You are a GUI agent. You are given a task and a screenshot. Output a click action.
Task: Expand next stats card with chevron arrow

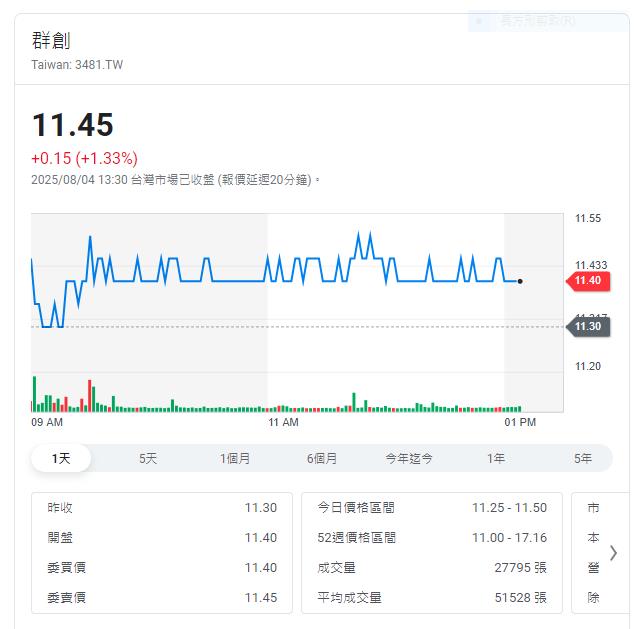pos(613,553)
